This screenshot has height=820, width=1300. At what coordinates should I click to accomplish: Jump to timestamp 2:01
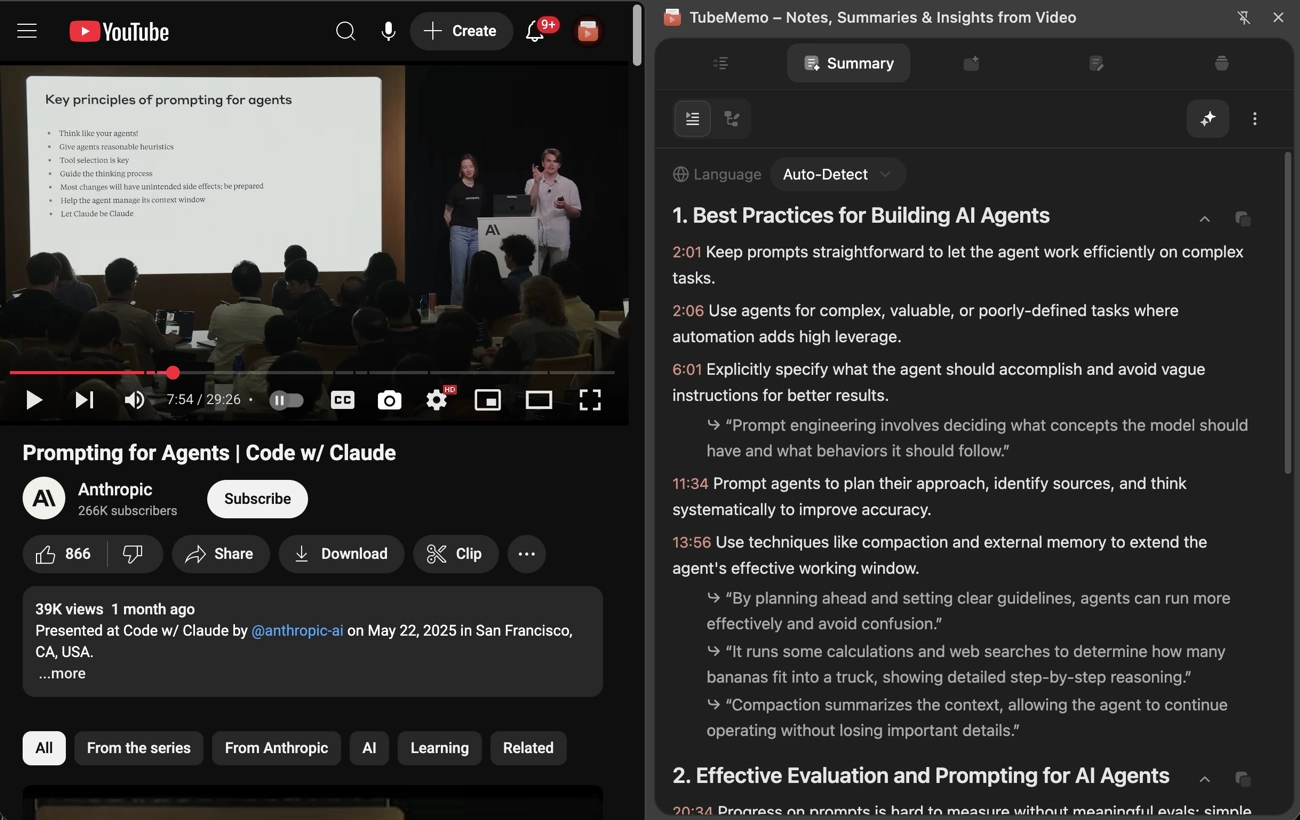pyautogui.click(x=687, y=252)
